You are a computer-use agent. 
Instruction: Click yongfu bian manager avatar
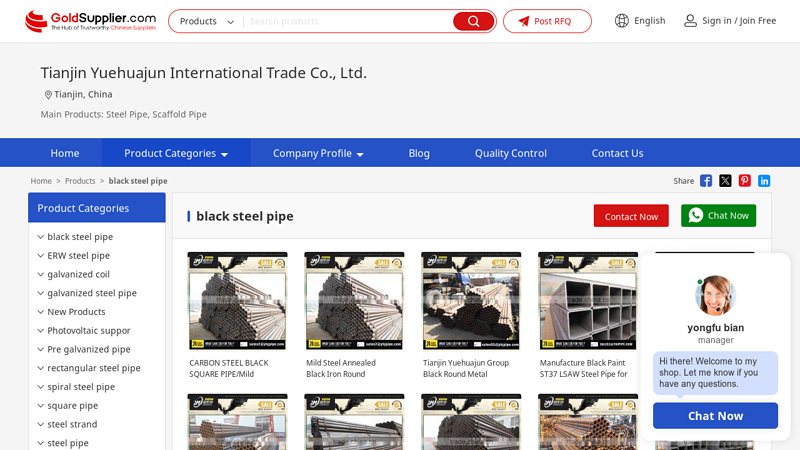[715, 295]
